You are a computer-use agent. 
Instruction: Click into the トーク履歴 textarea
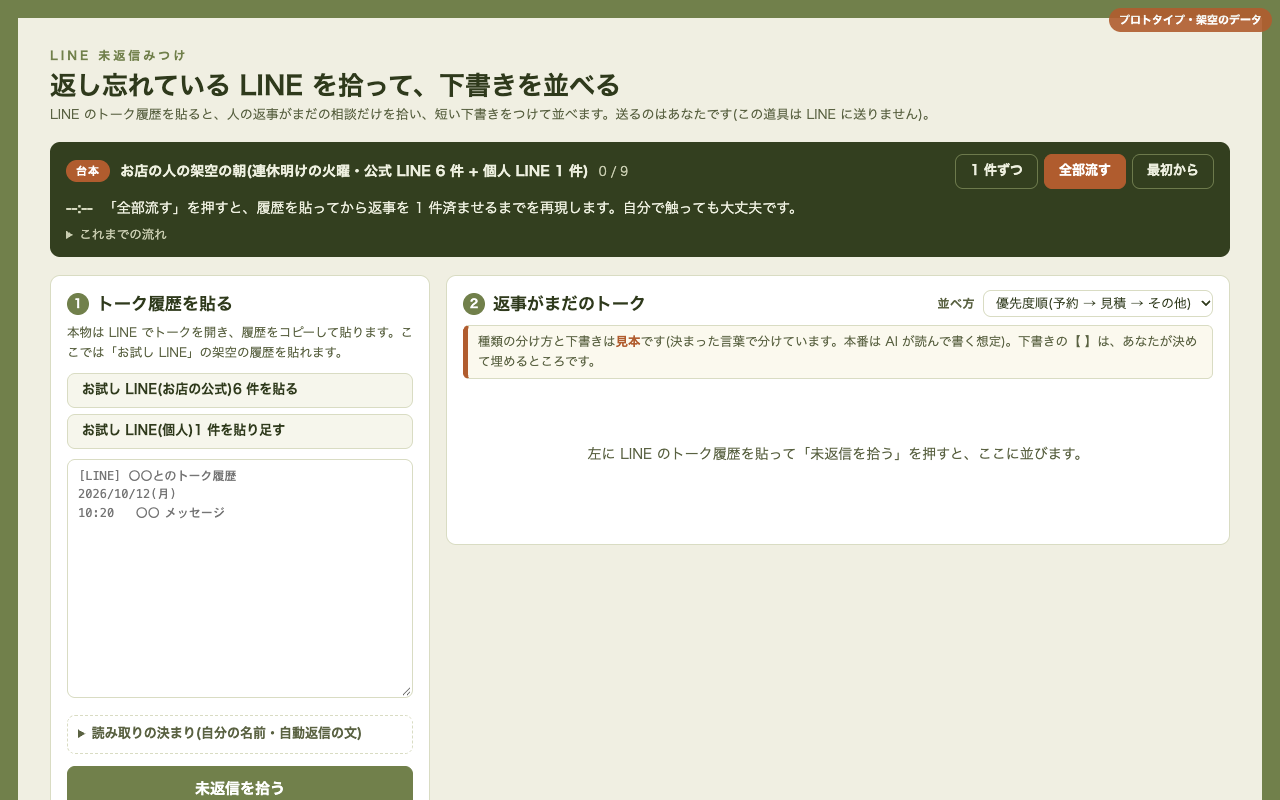tap(240, 578)
